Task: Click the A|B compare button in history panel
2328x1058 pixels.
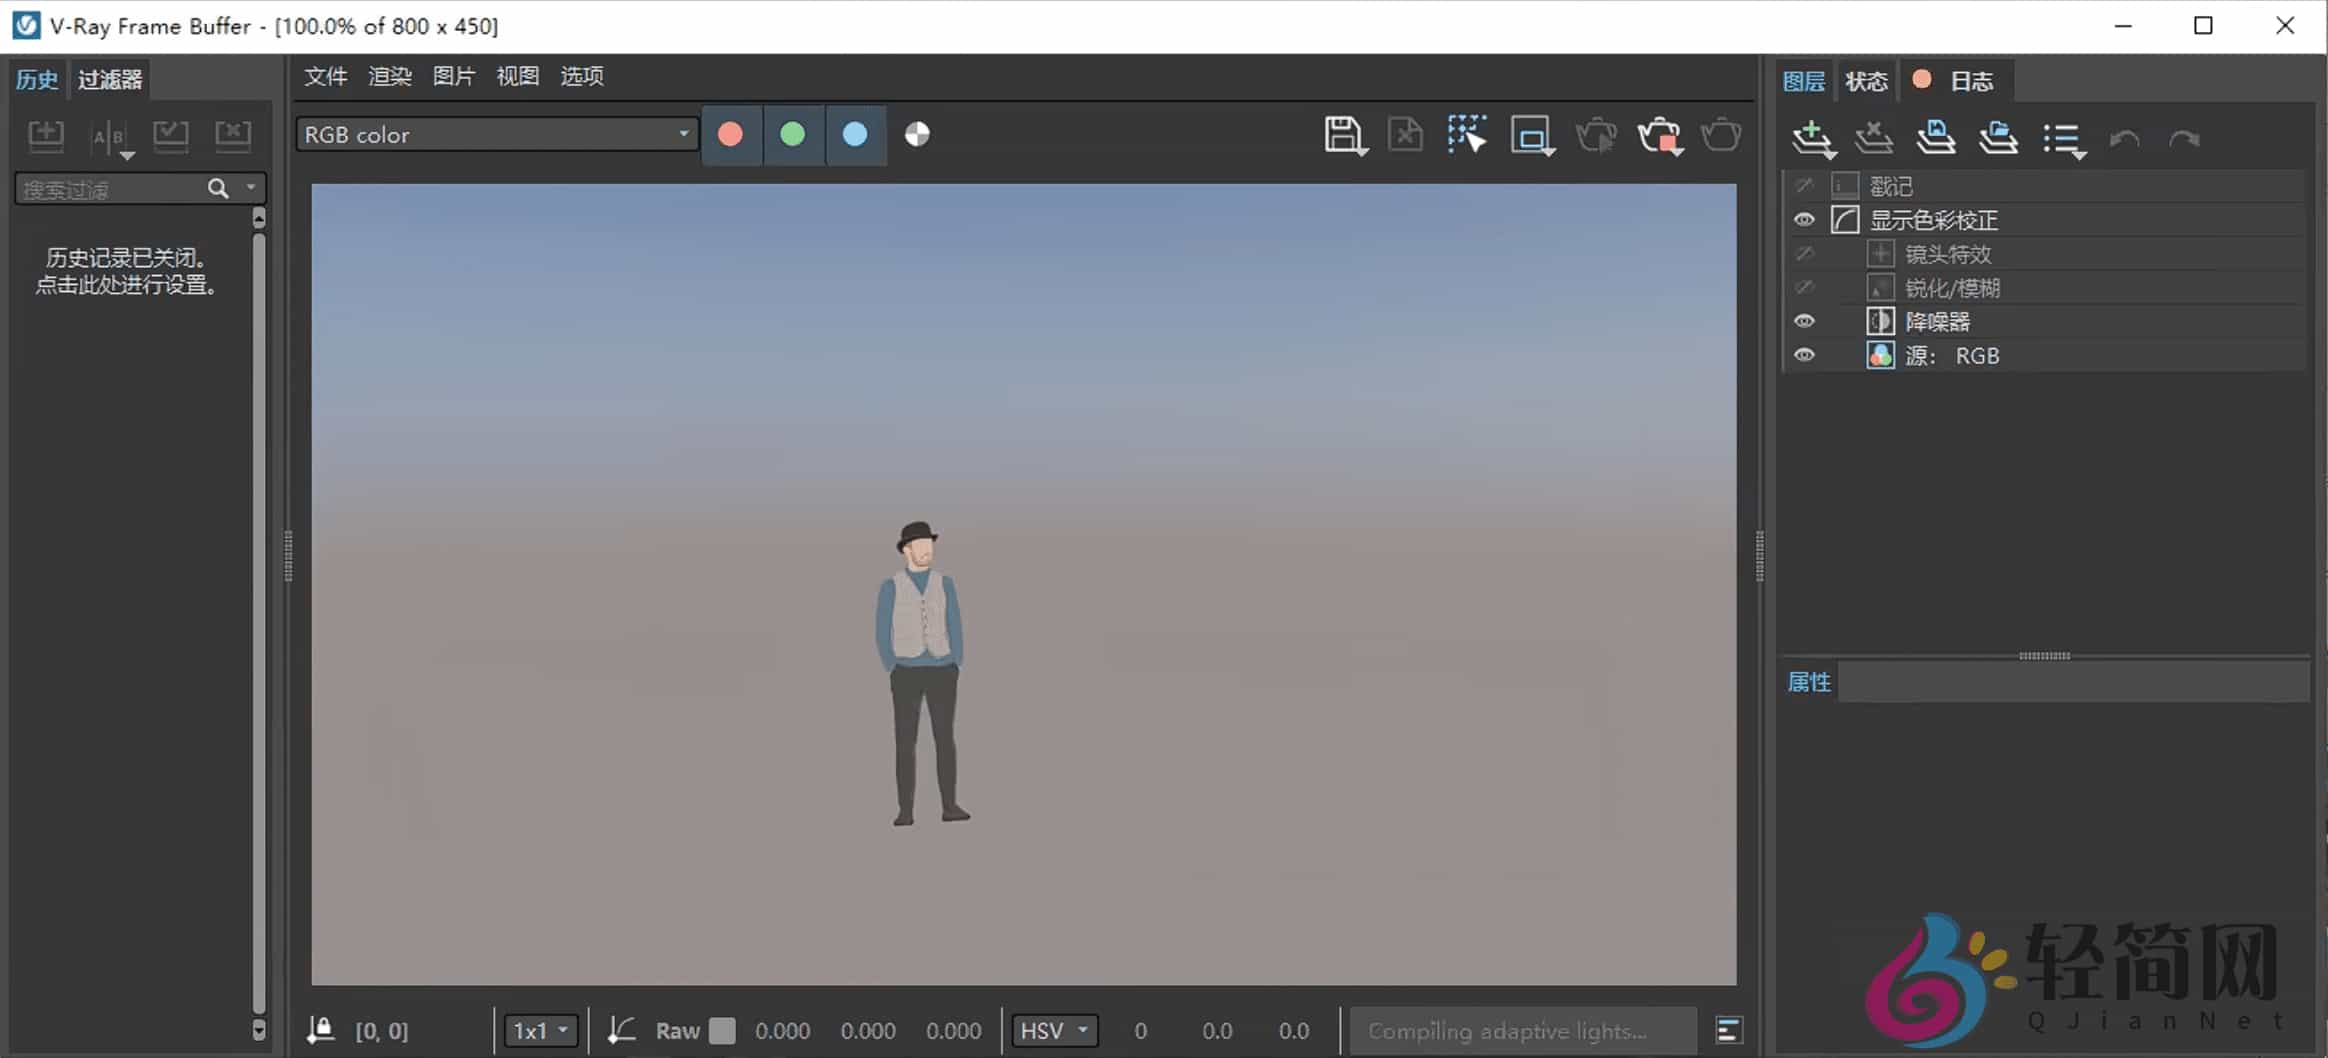Action: [x=108, y=136]
